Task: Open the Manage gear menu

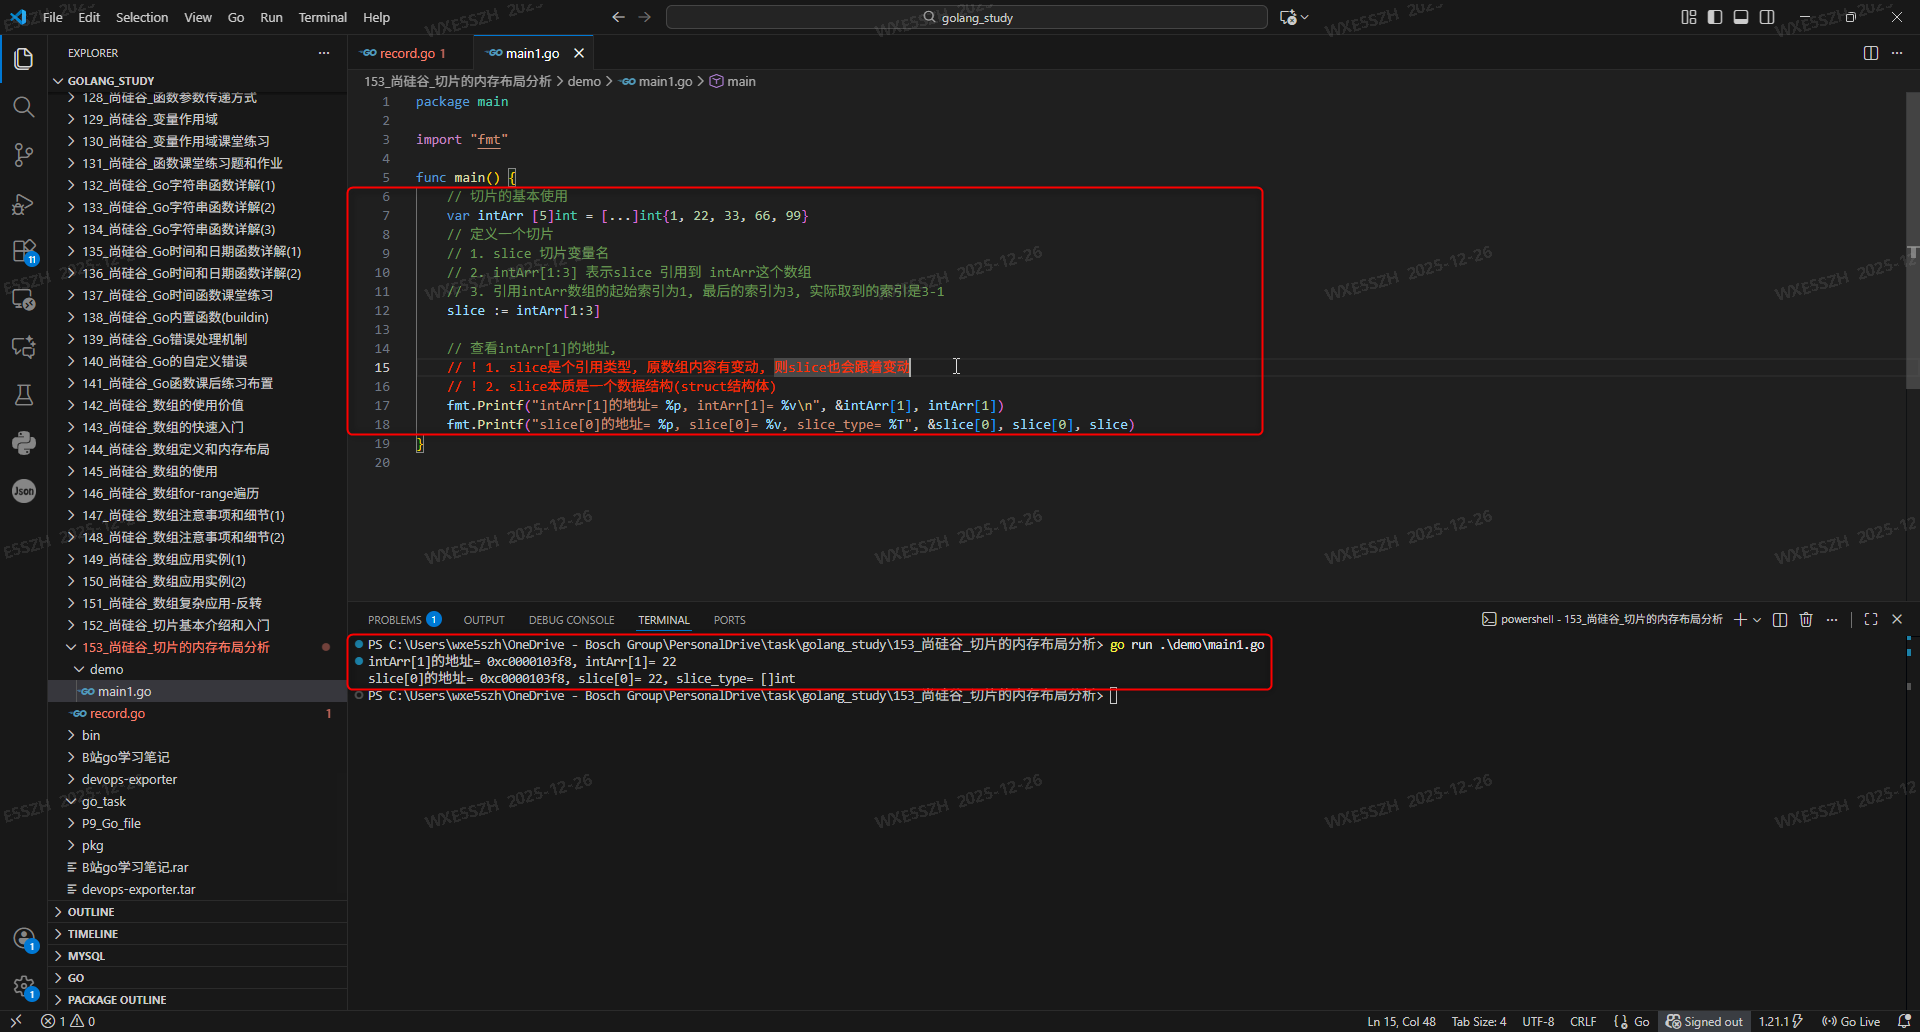Action: point(24,987)
